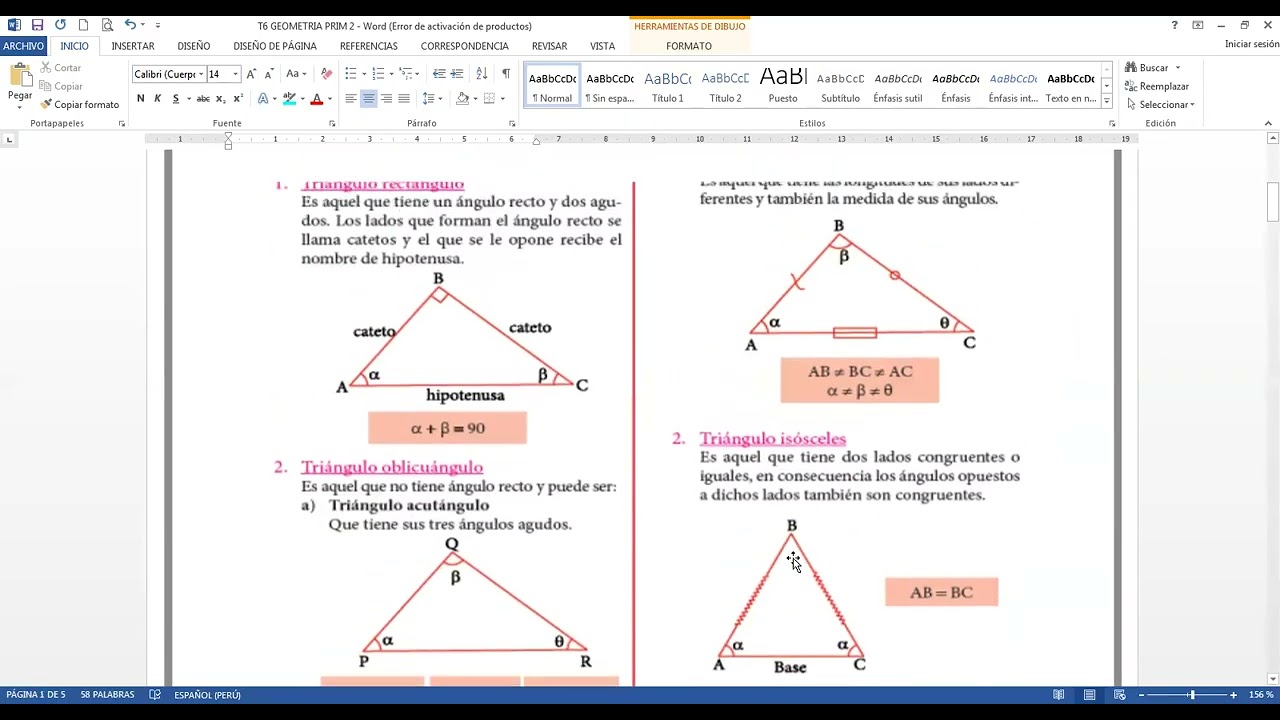
Task: Open the font color dropdown arrow
Action: tap(330, 99)
